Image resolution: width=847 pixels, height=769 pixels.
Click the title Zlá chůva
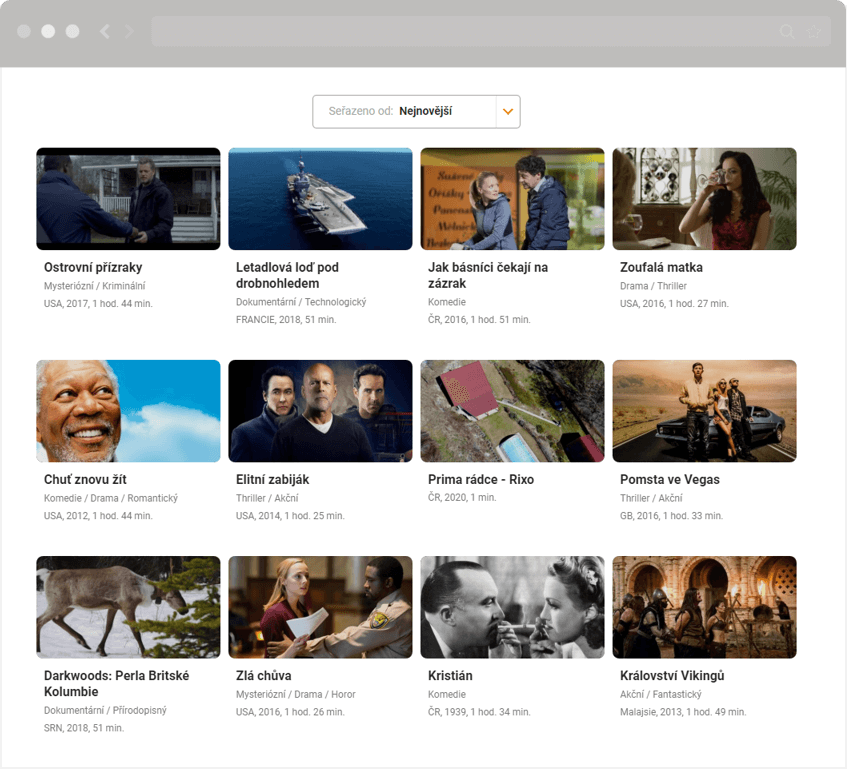pos(264,676)
